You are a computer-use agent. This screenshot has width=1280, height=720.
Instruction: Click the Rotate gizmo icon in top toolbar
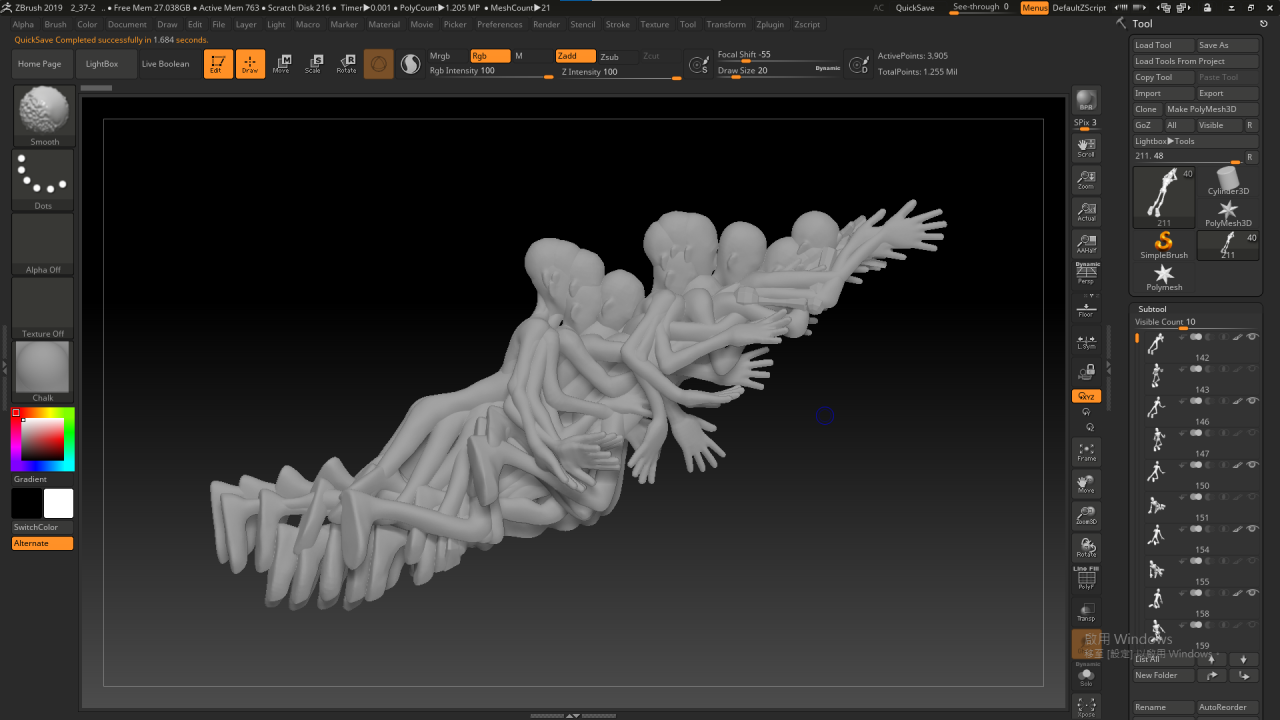click(346, 64)
